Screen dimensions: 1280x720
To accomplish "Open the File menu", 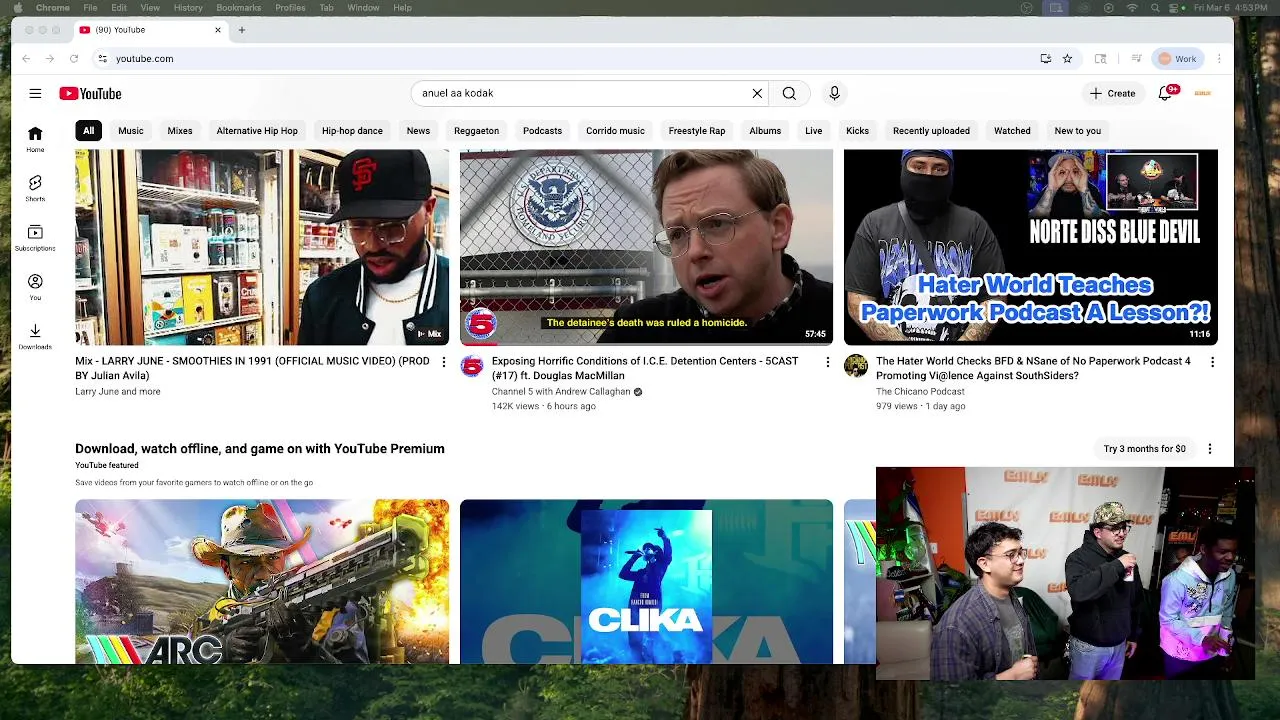I will [90, 8].
